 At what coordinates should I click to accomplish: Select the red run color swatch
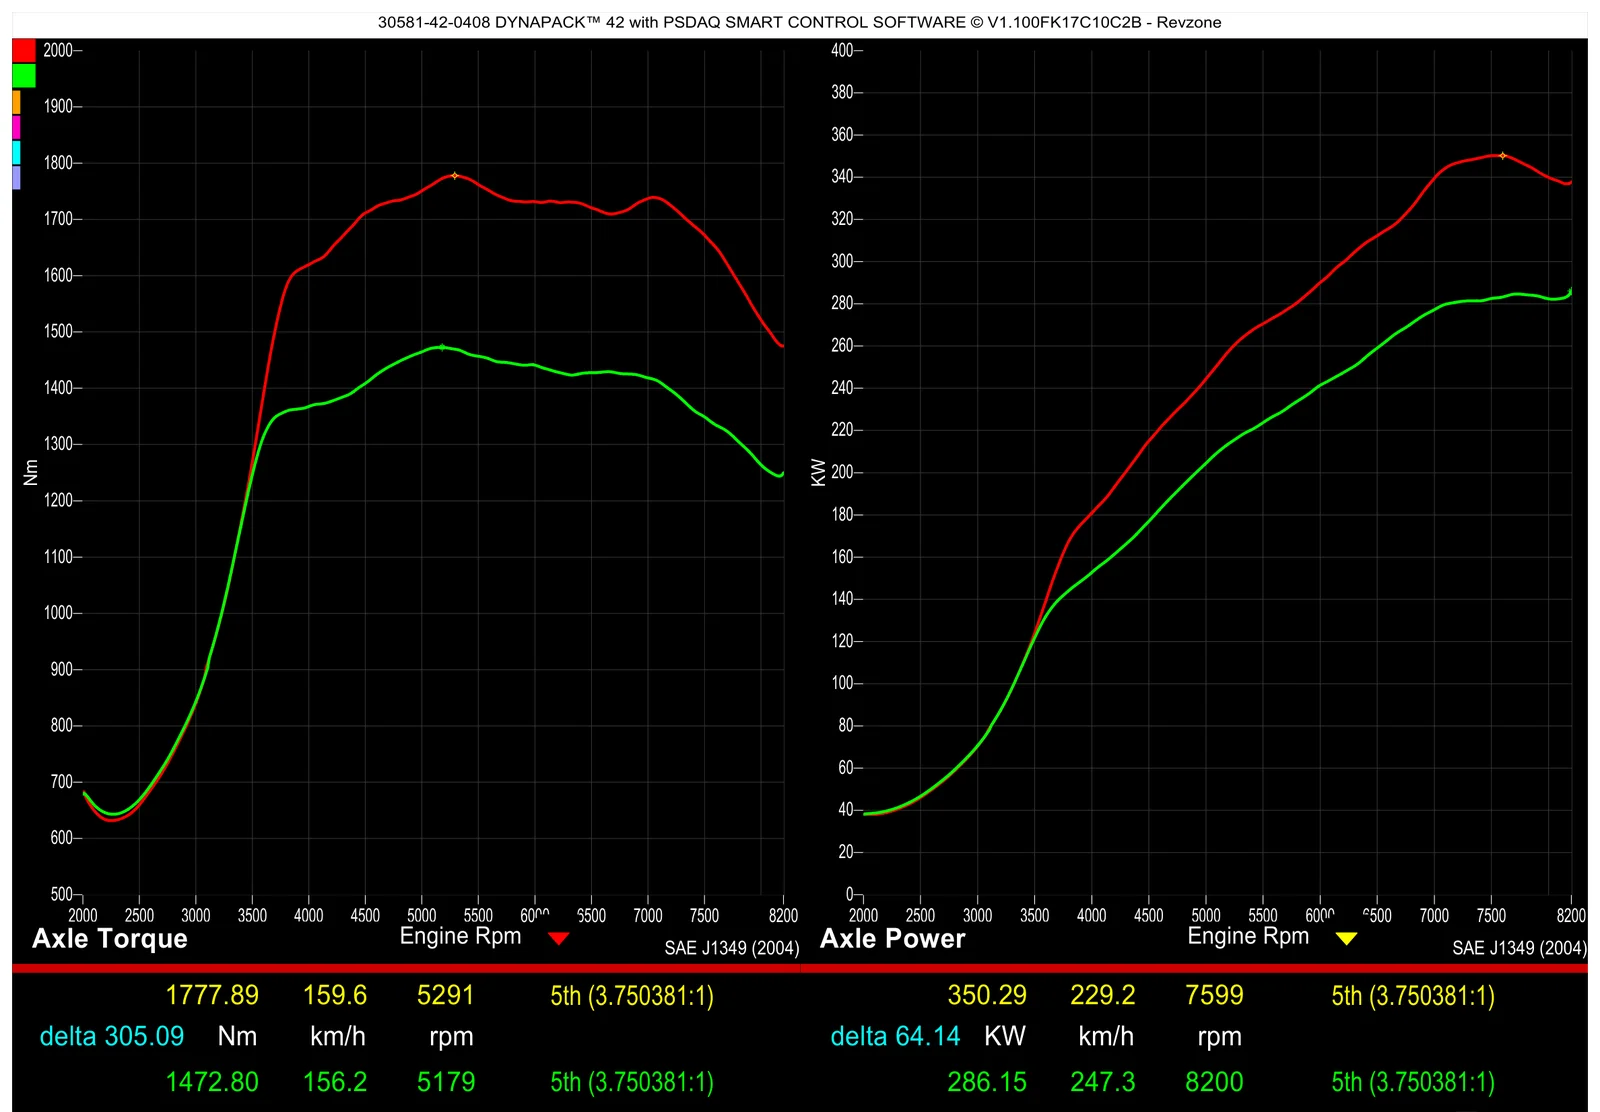[24, 51]
